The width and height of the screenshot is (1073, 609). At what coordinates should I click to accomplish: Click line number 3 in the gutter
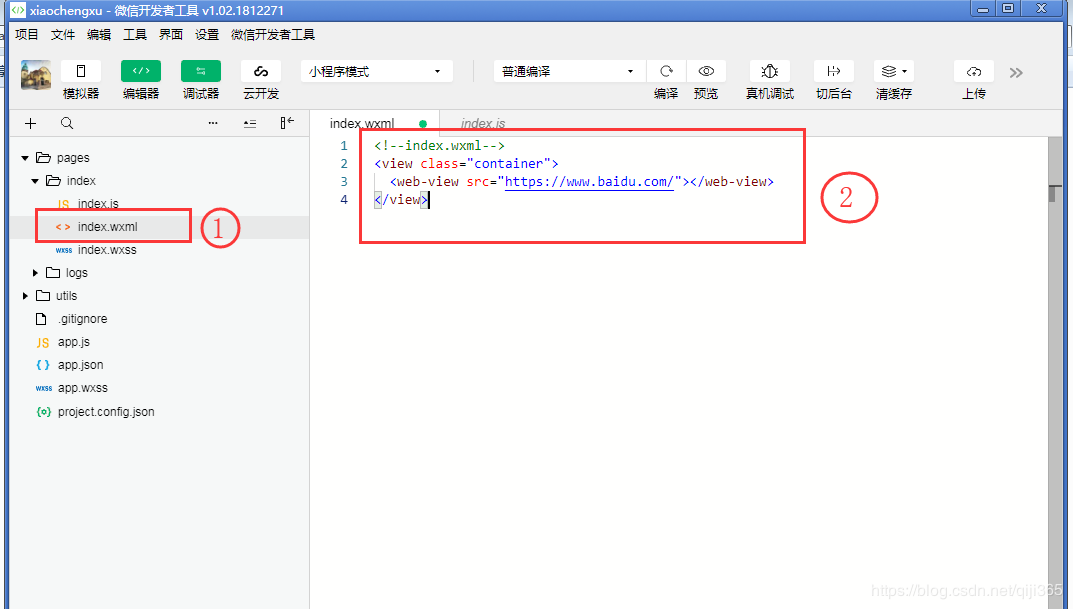tap(344, 181)
